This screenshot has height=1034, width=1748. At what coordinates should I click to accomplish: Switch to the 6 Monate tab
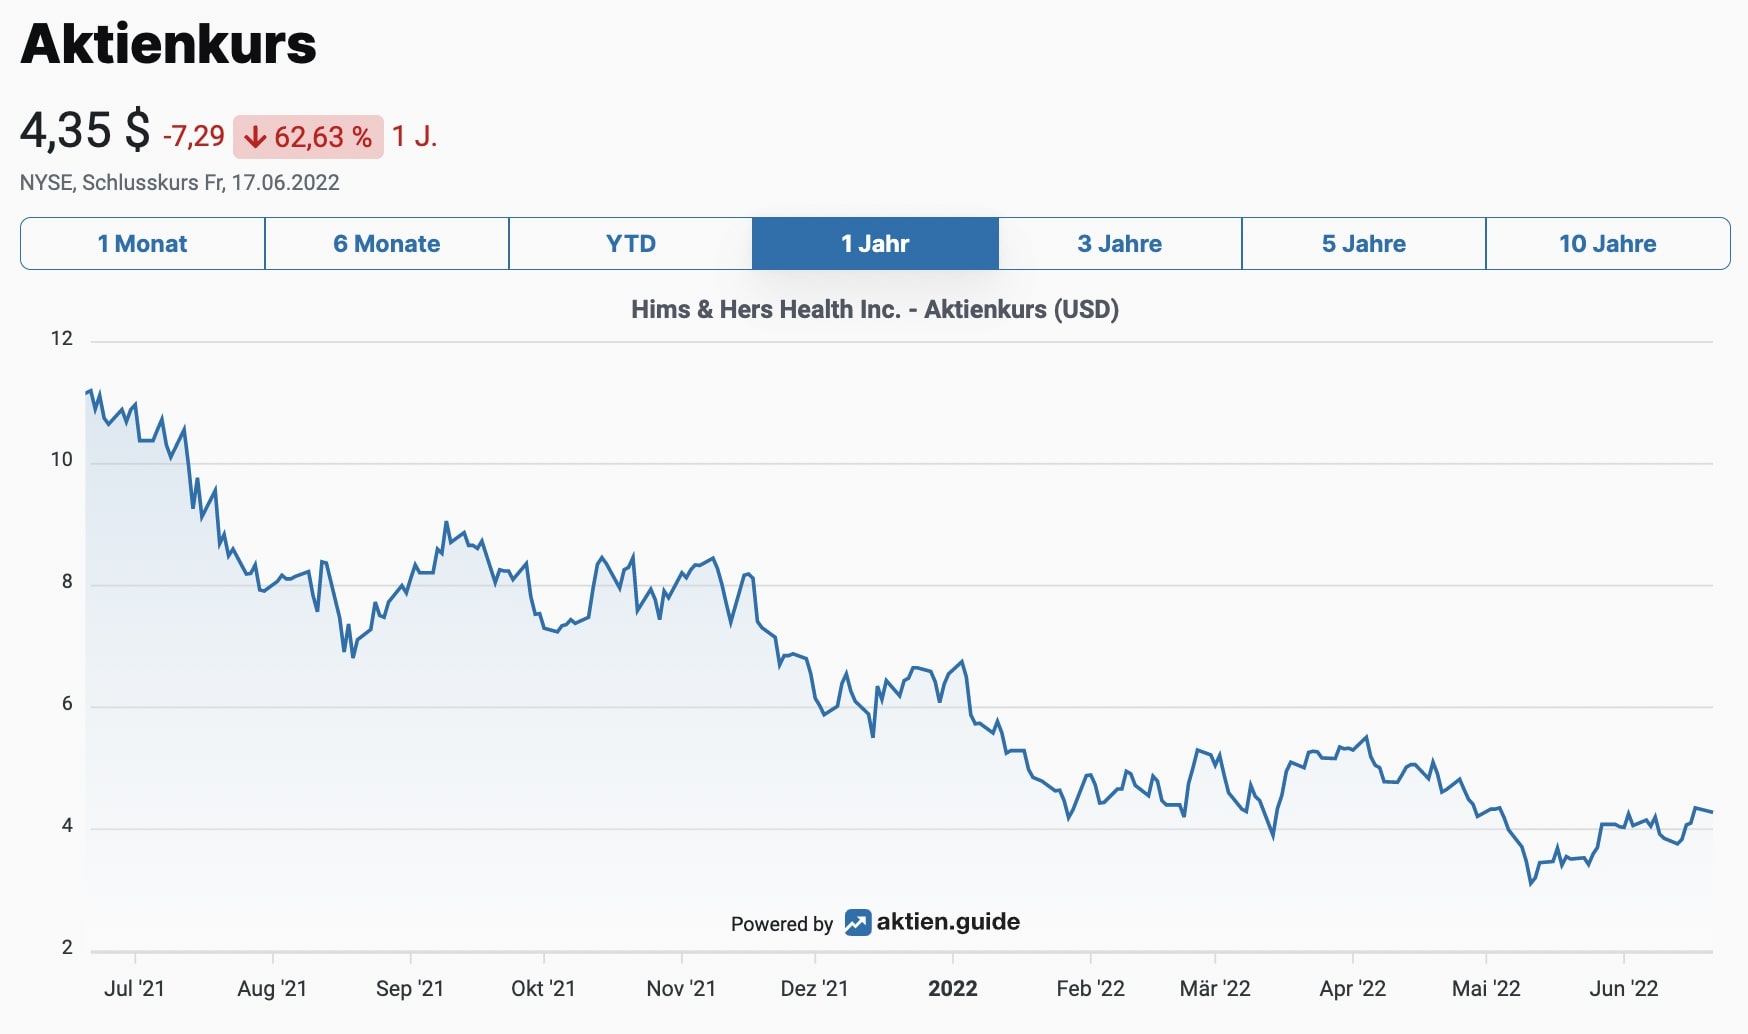coord(387,243)
